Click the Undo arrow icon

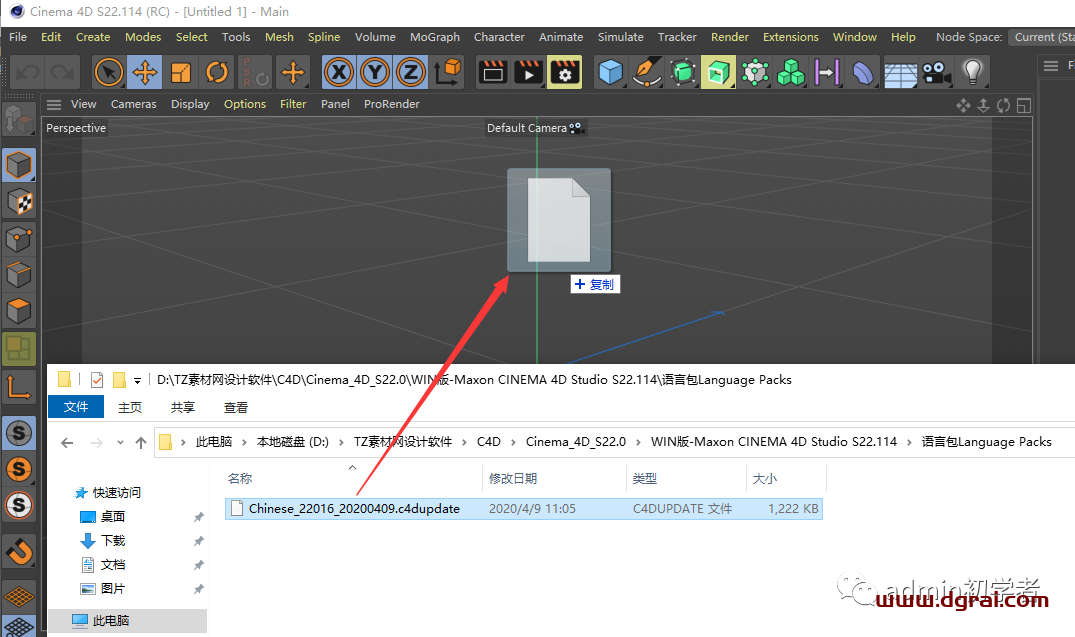pyautogui.click(x=27, y=73)
